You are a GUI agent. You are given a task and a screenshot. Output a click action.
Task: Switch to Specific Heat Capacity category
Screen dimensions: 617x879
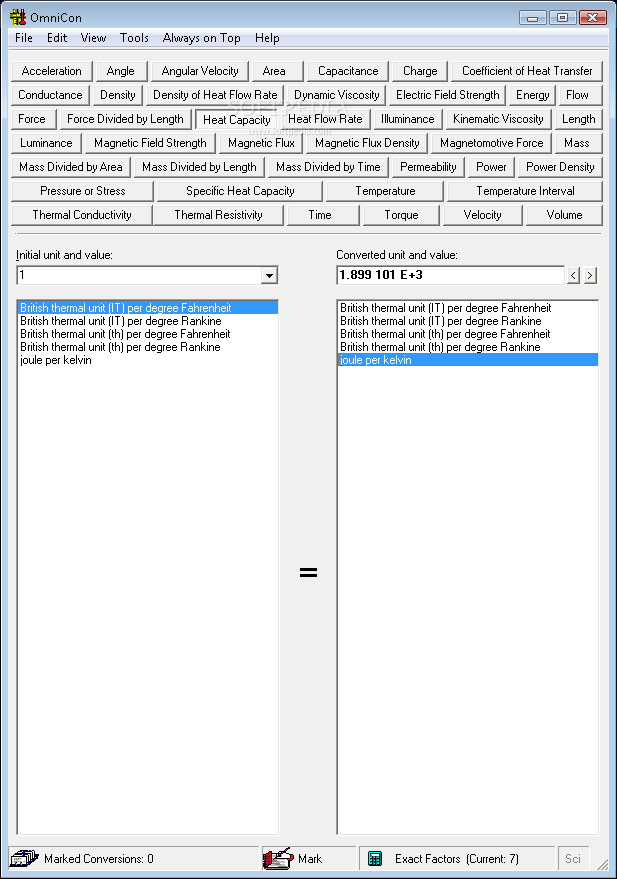(x=240, y=192)
